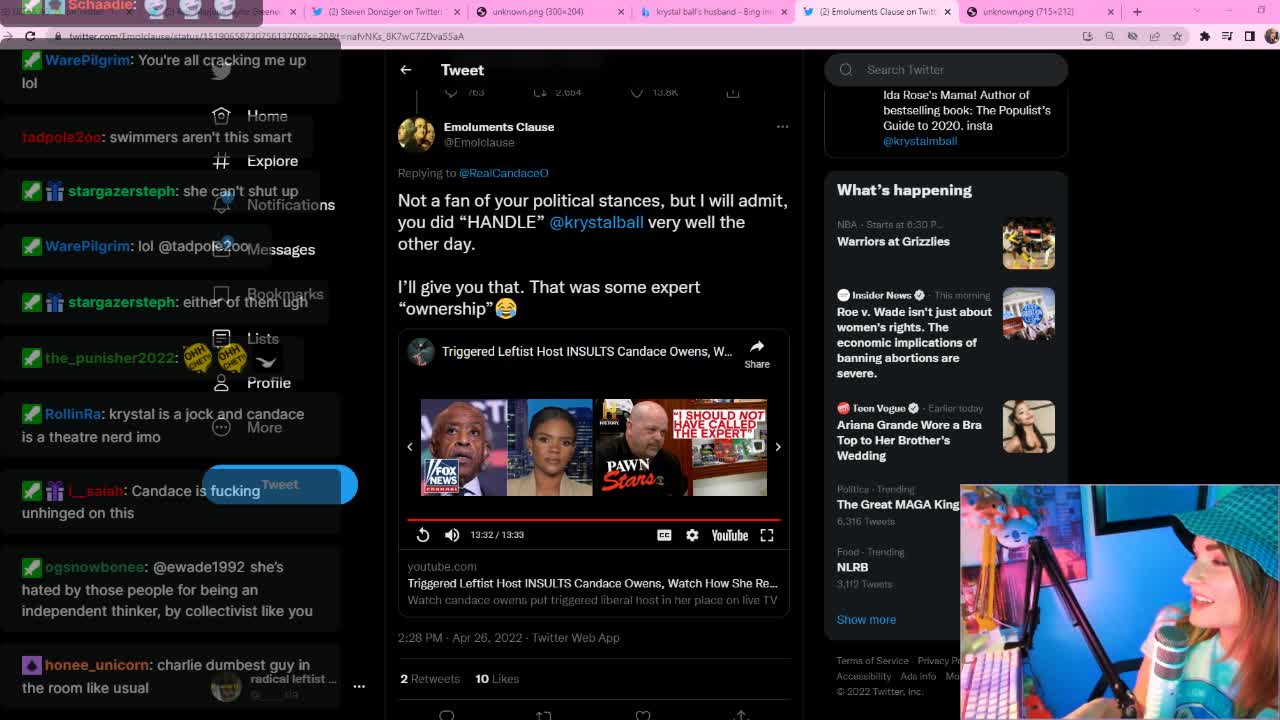
Task: Click the like heart icon under tweet
Action: point(643,714)
